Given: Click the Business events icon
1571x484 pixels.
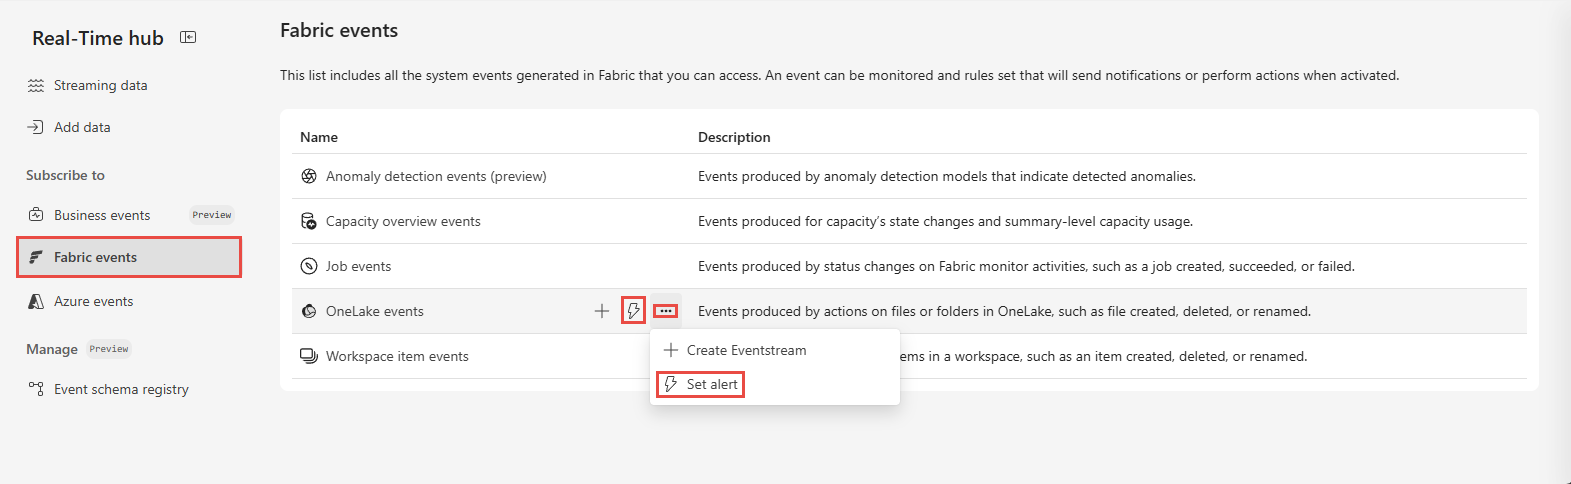Looking at the screenshot, I should 36,215.
